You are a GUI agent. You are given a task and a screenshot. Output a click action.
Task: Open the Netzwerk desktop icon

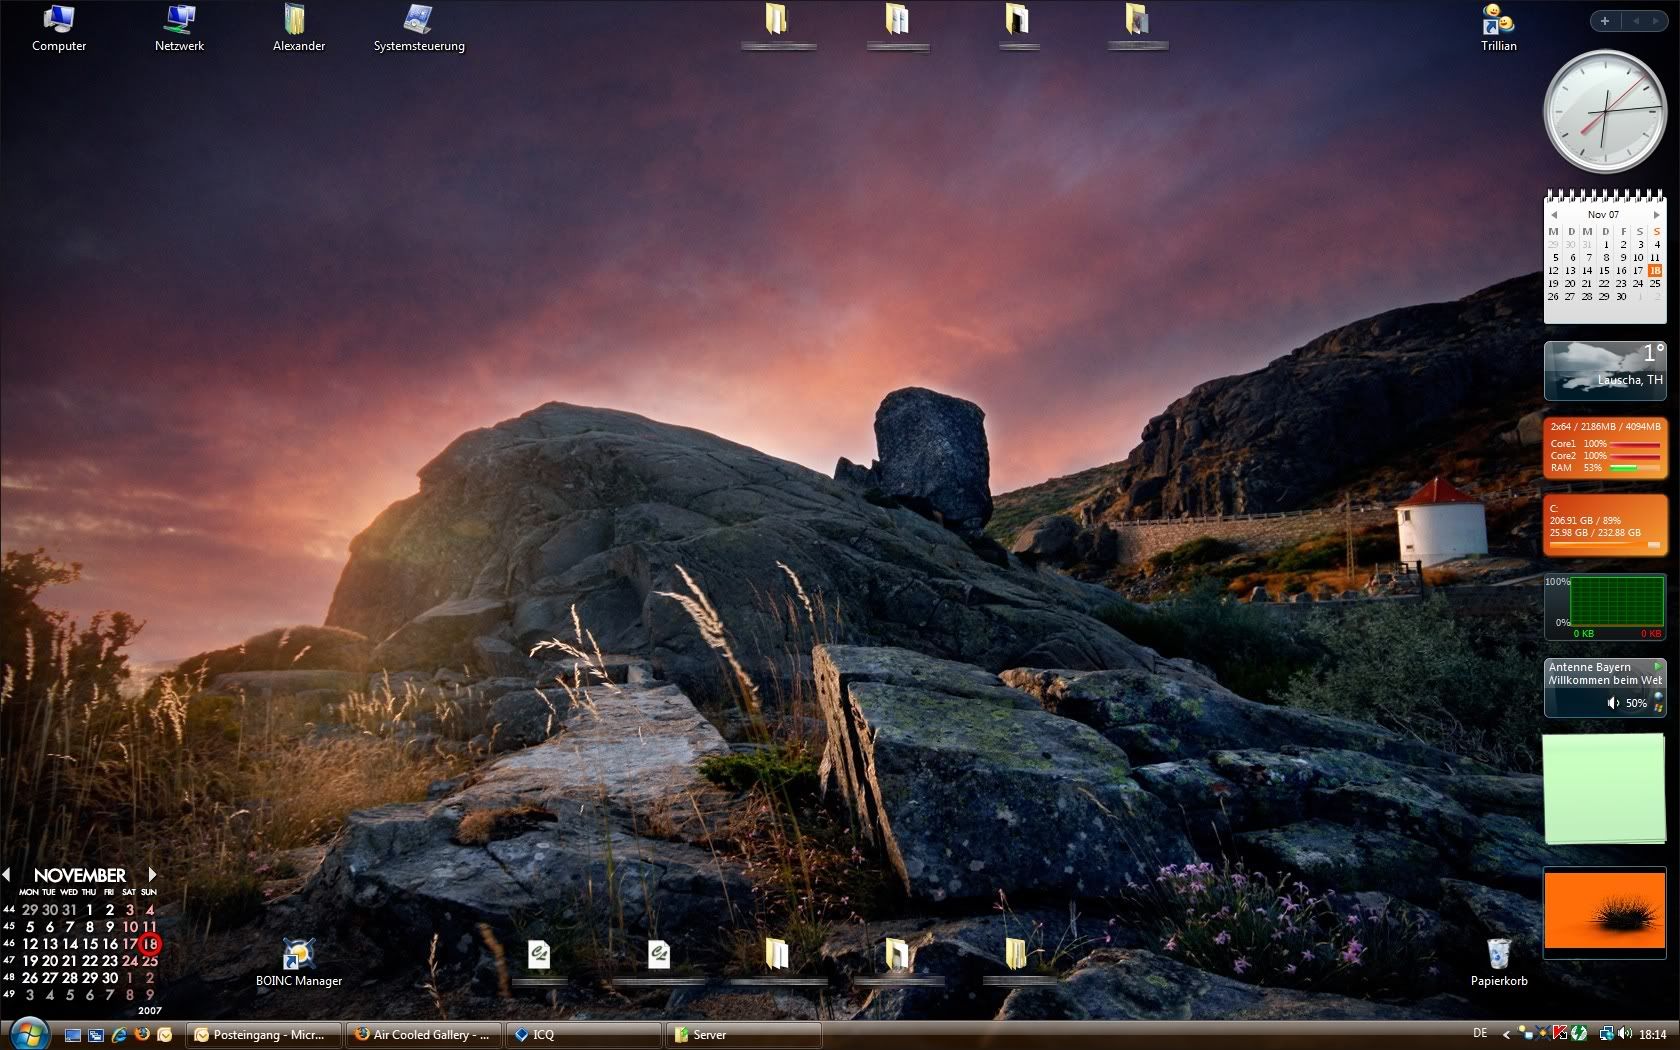pos(179,20)
